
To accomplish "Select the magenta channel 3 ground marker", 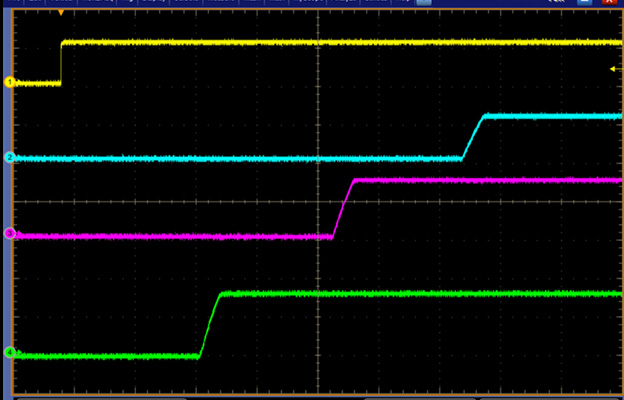I will pyautogui.click(x=9, y=233).
